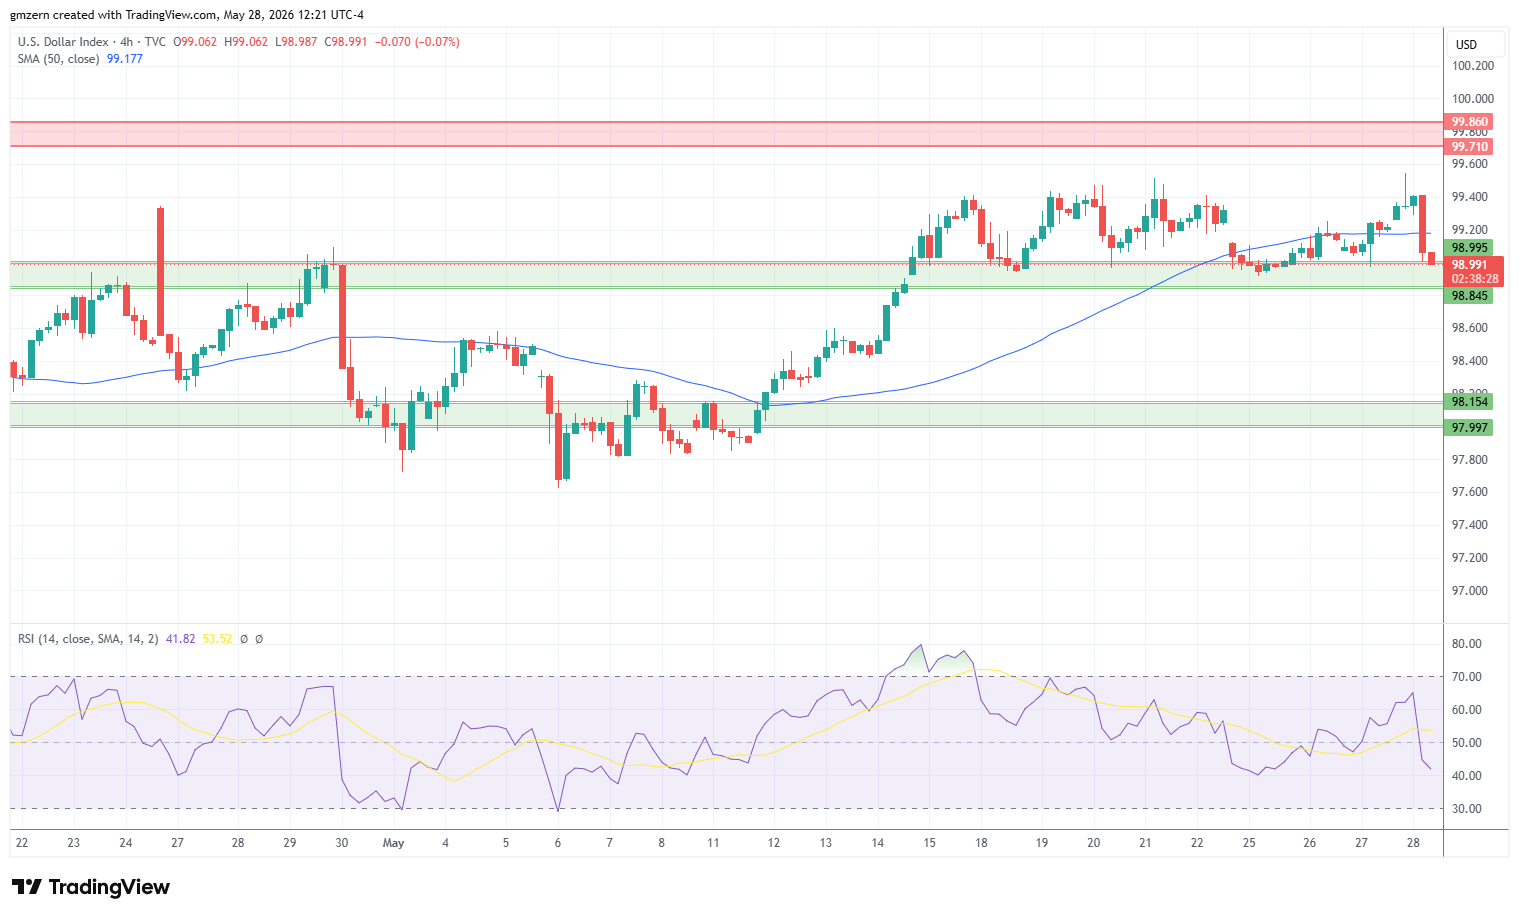The image size is (1519, 917).
Task: Click the green 97.997 price tag
Action: coord(1470,428)
